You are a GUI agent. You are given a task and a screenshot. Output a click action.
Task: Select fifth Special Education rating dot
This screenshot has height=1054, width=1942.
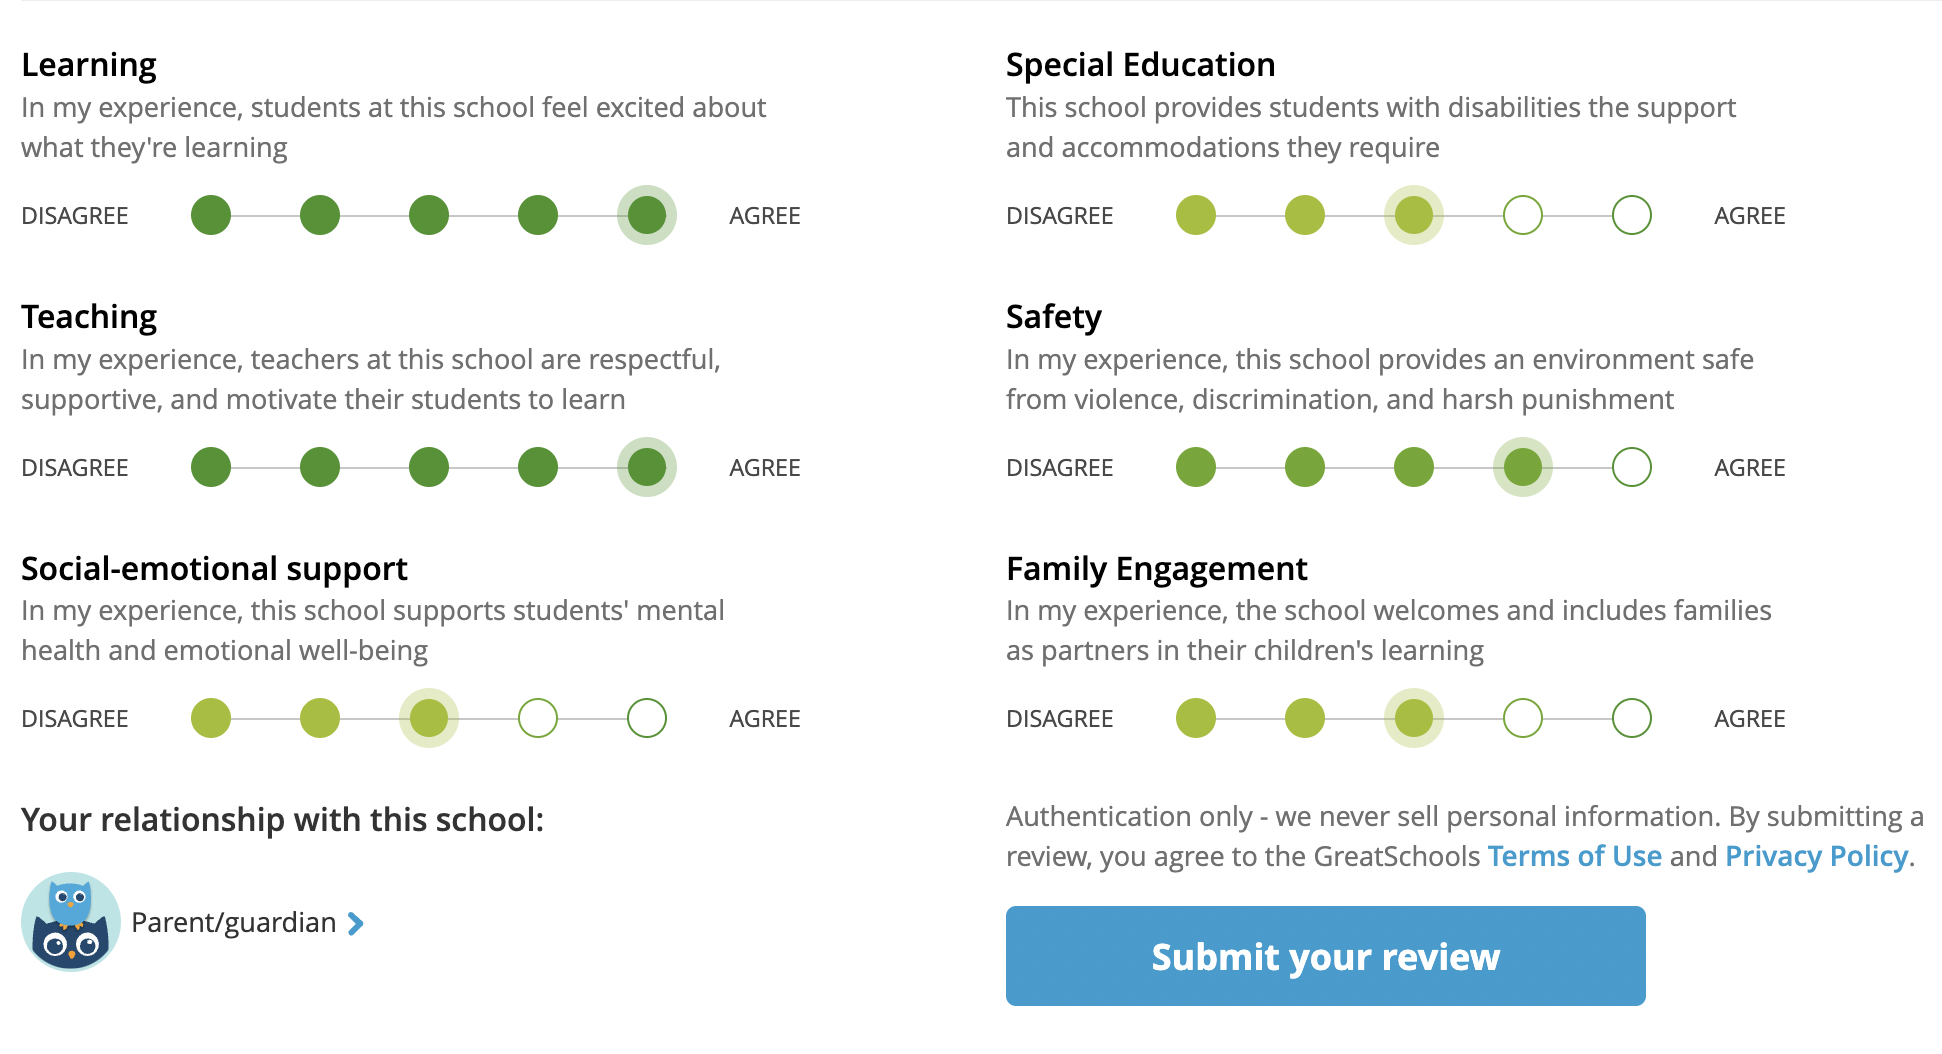[x=1632, y=215]
